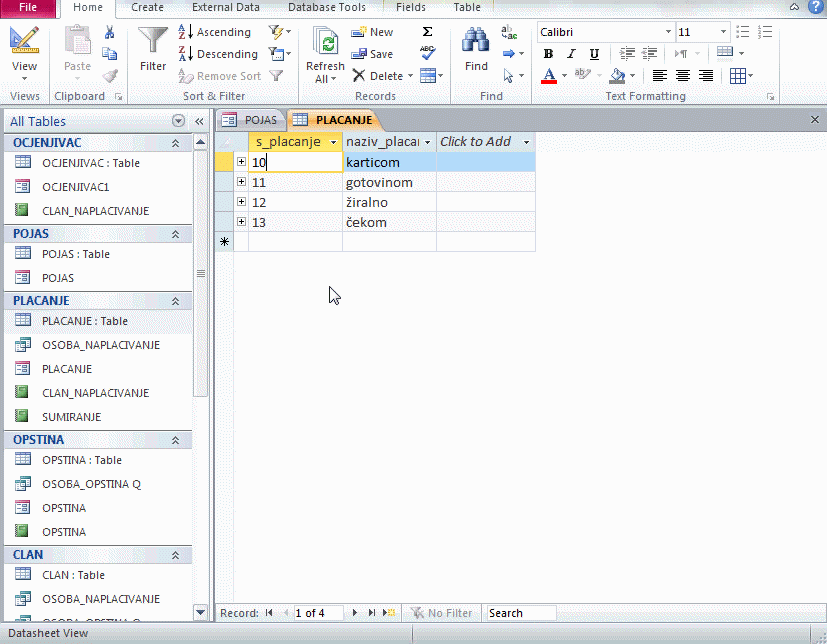This screenshot has height=644, width=827.
Task: Click the bullet list icon
Action: (x=743, y=32)
